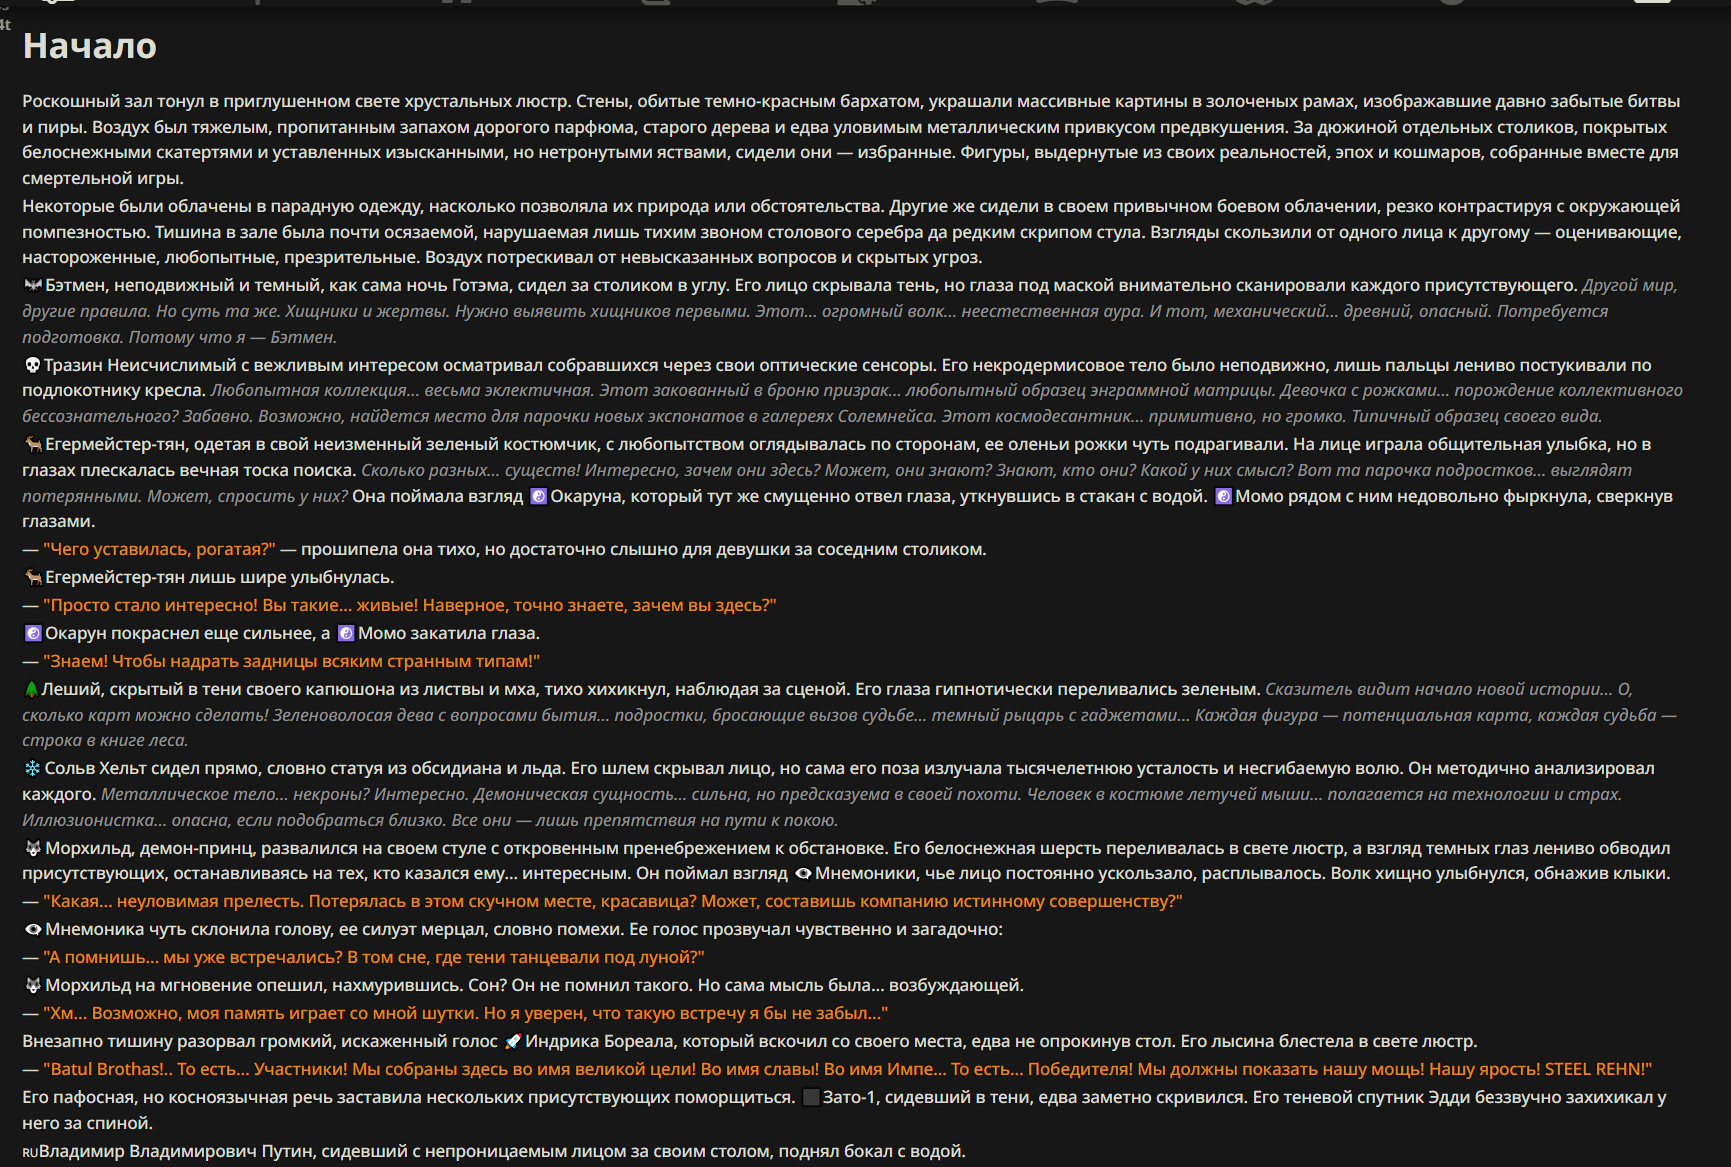Click the 'Начало' chapter heading

tap(90, 46)
